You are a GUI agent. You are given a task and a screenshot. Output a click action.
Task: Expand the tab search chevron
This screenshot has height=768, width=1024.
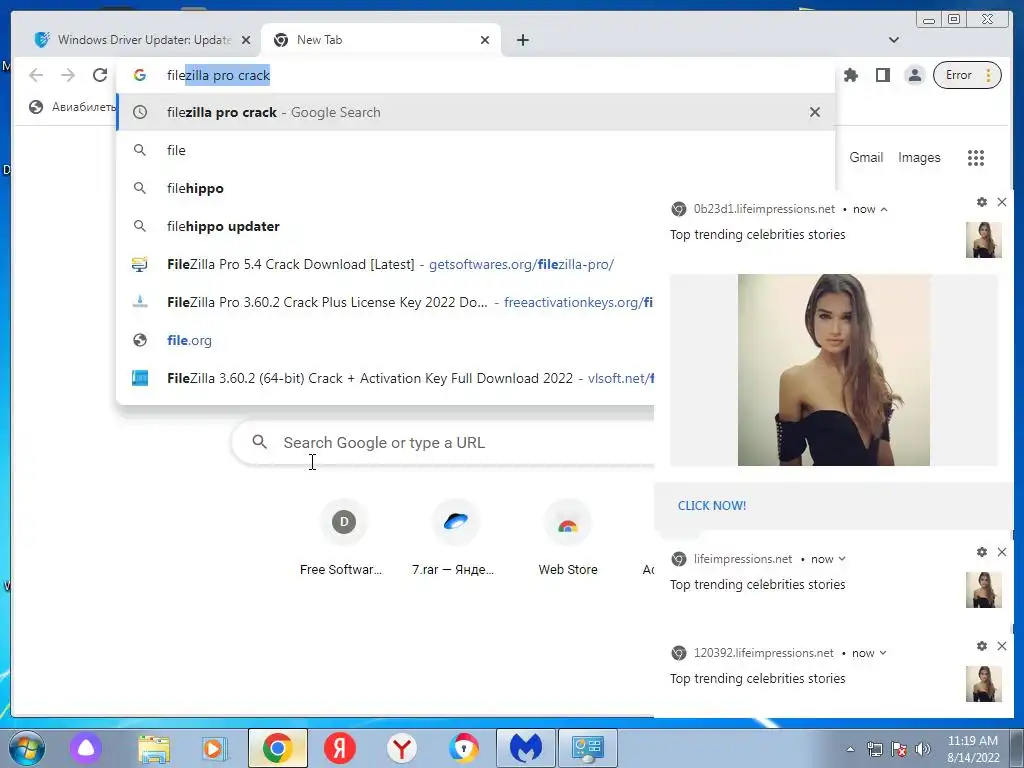[893, 40]
